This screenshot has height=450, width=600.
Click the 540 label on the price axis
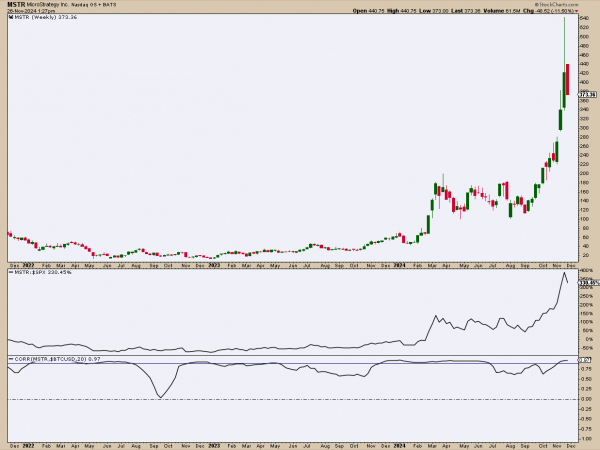pyautogui.click(x=585, y=18)
